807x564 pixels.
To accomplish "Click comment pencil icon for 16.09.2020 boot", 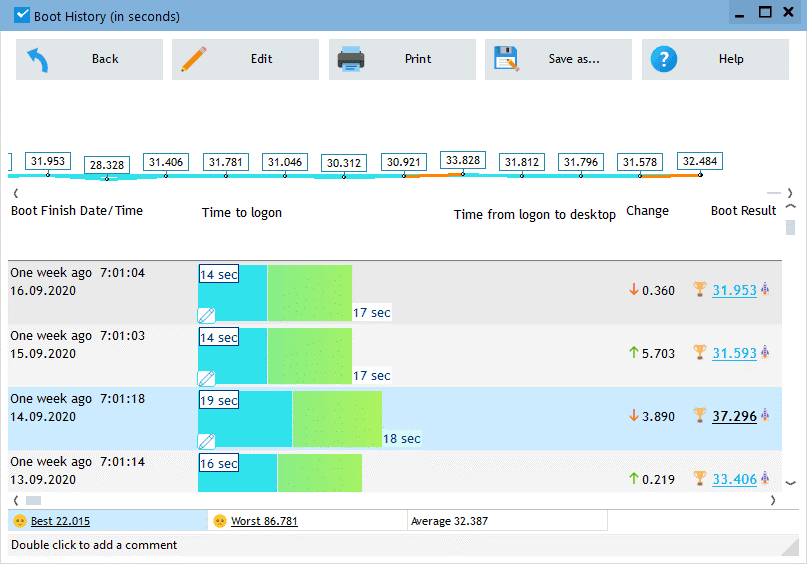I will click(206, 315).
